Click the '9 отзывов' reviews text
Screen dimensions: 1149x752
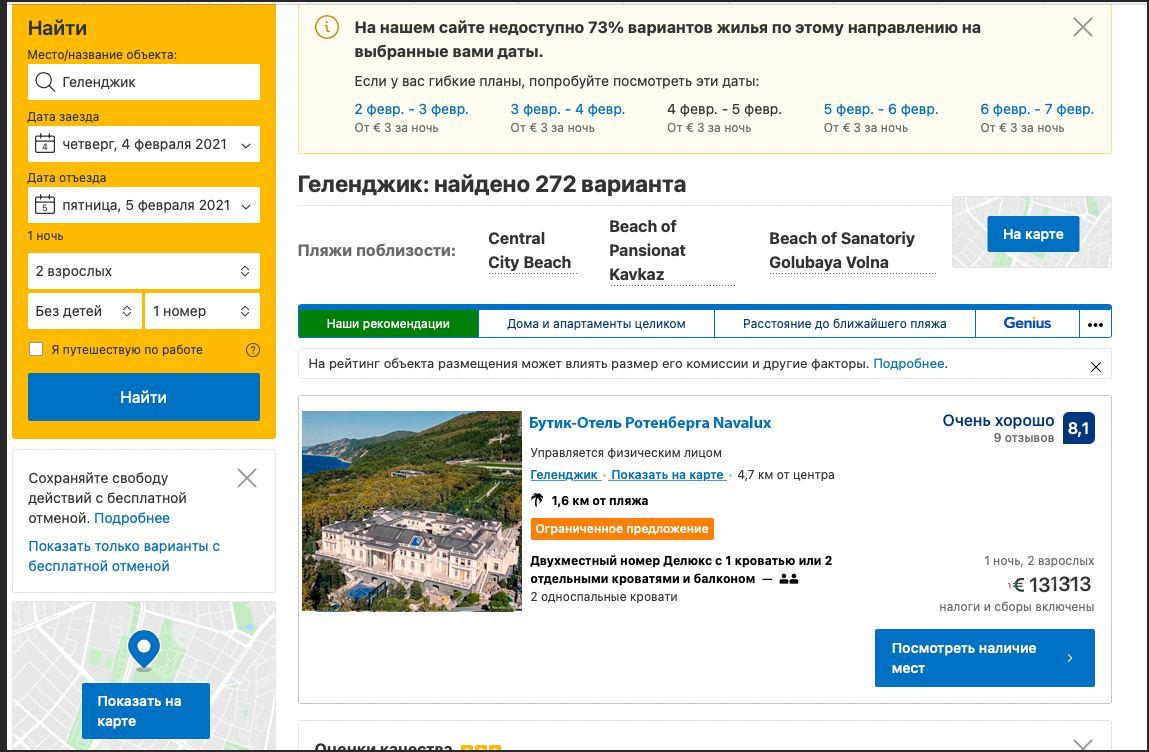(1024, 438)
